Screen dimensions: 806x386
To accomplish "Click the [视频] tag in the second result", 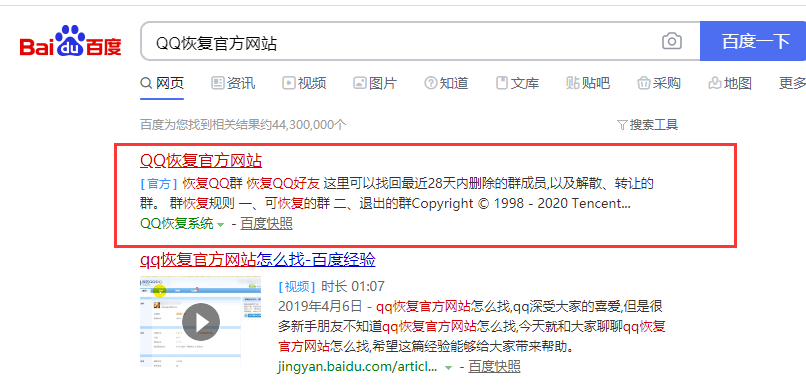I will pyautogui.click(x=297, y=286).
